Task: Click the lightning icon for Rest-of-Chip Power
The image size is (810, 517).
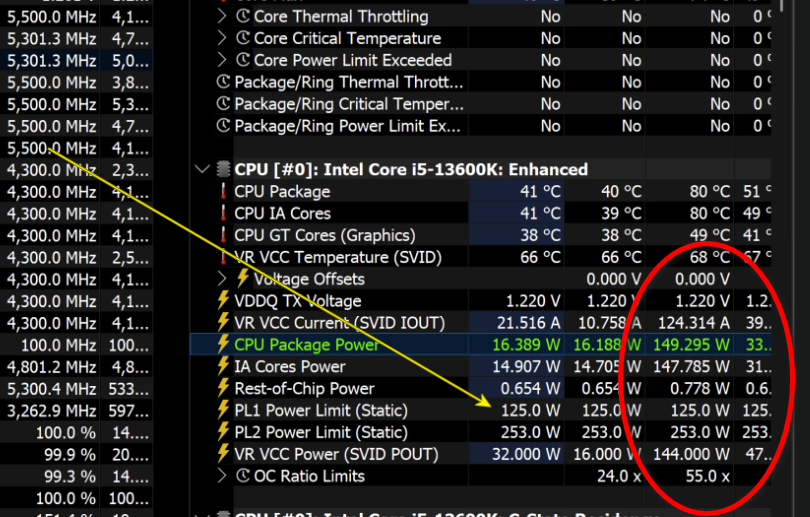Action: [x=223, y=388]
